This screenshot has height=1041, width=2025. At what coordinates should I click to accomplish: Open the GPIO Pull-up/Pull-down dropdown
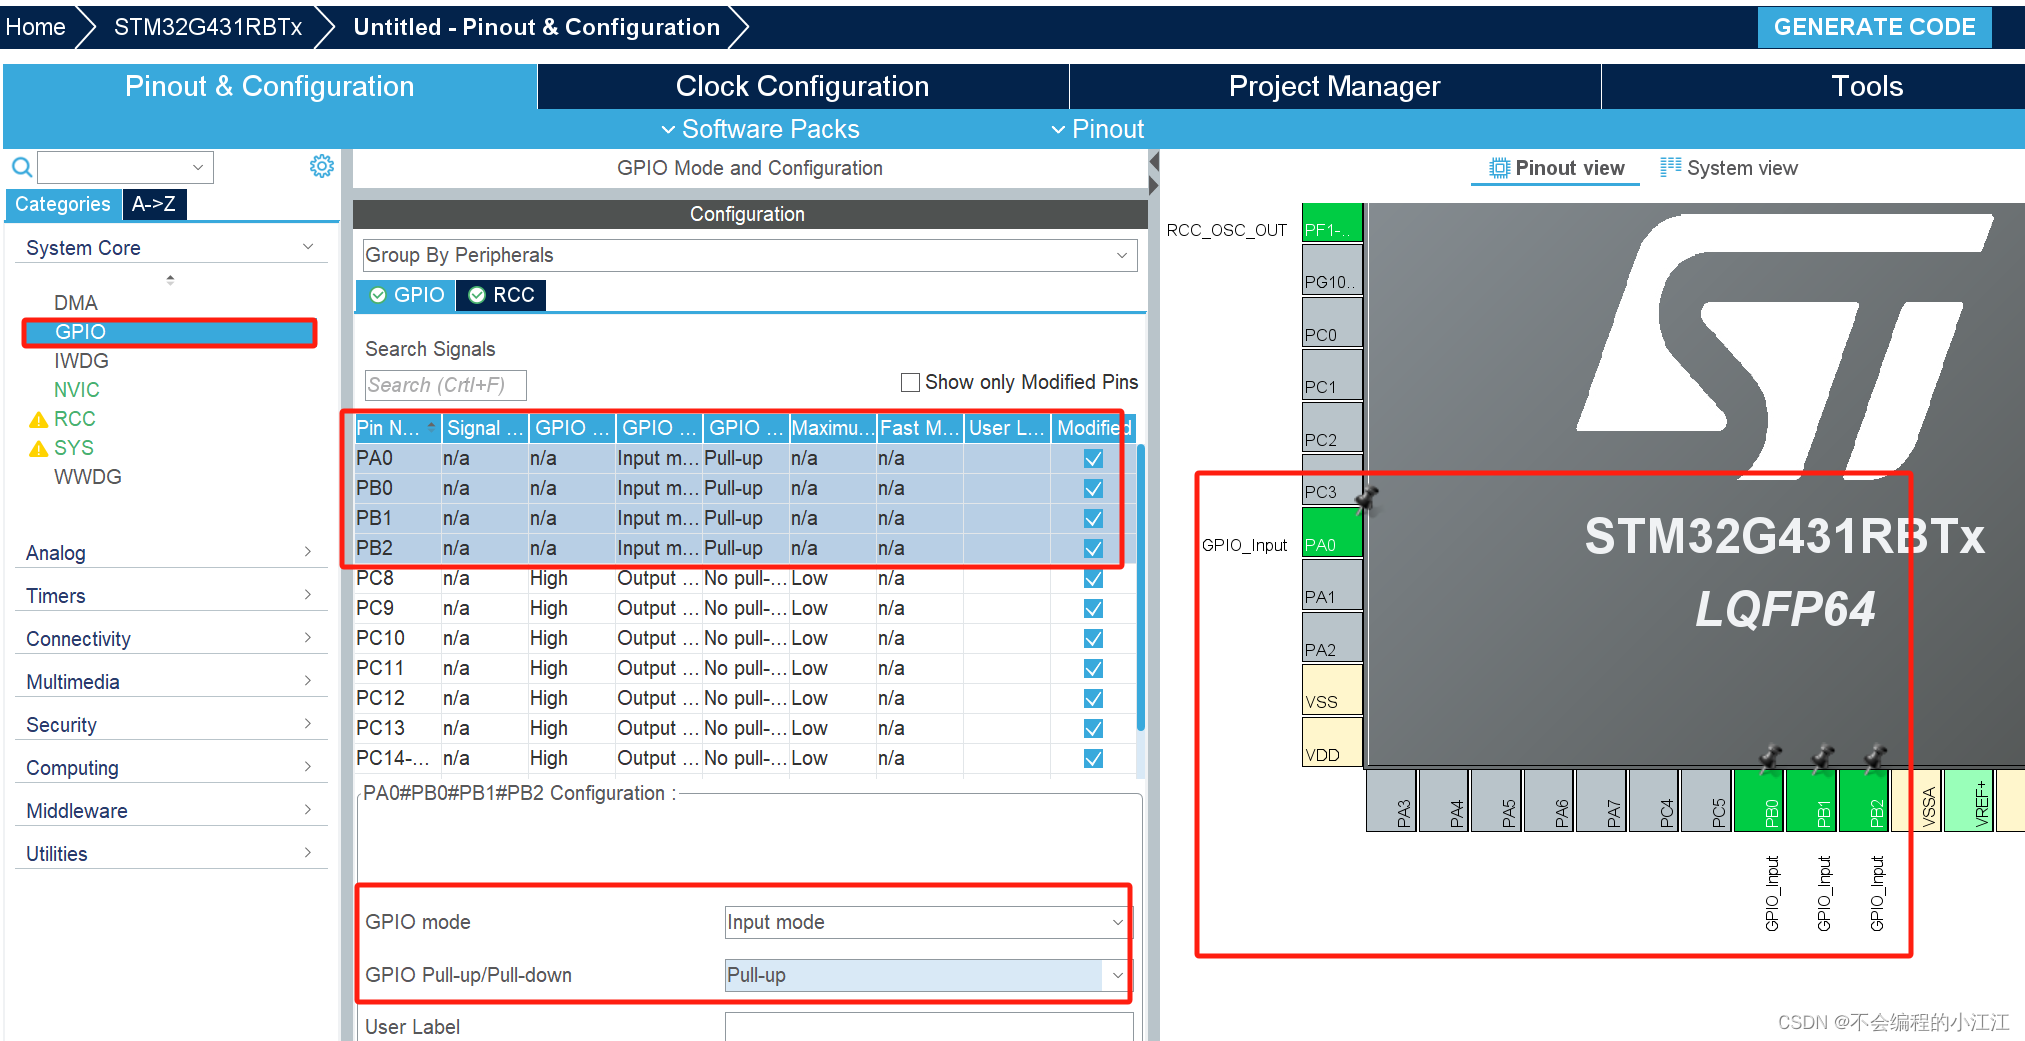[927, 975]
